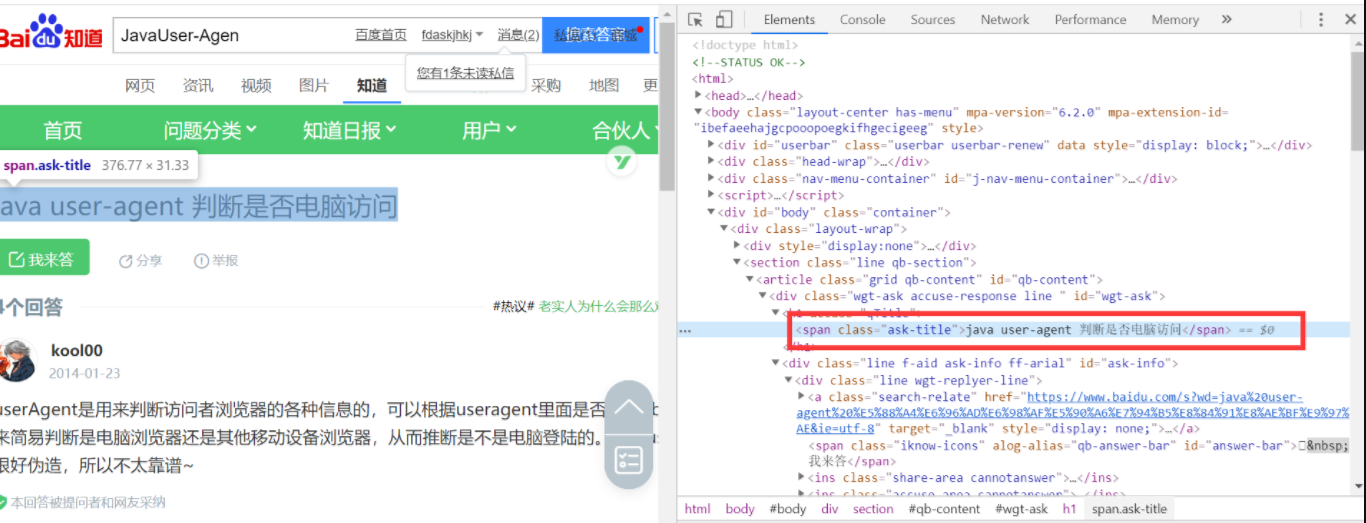
Task: Select 地图 search category
Action: tap(604, 85)
